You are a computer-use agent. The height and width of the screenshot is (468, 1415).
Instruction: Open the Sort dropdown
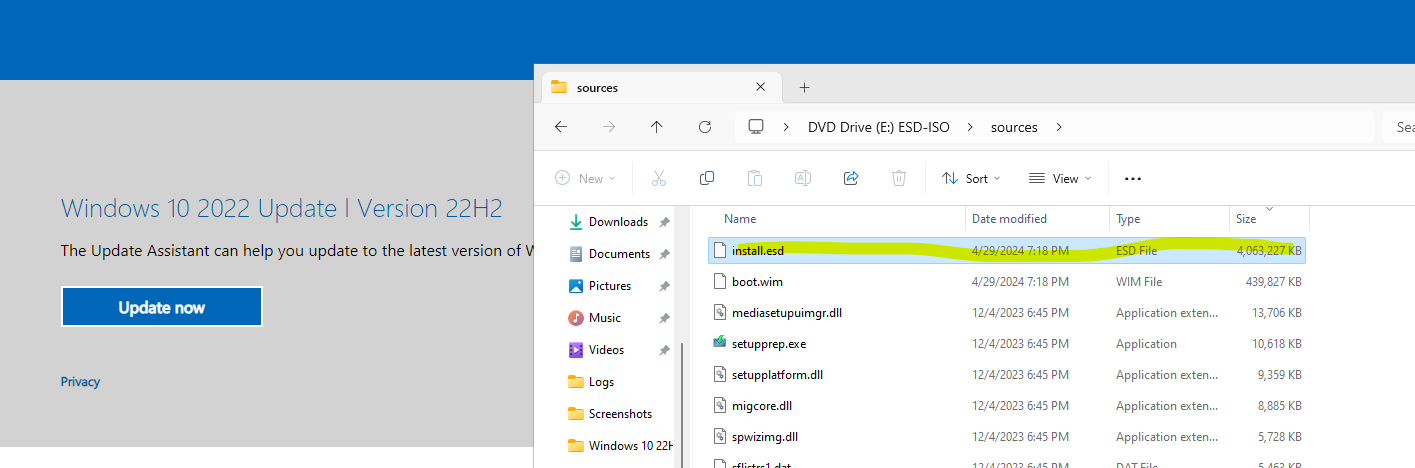click(971, 178)
